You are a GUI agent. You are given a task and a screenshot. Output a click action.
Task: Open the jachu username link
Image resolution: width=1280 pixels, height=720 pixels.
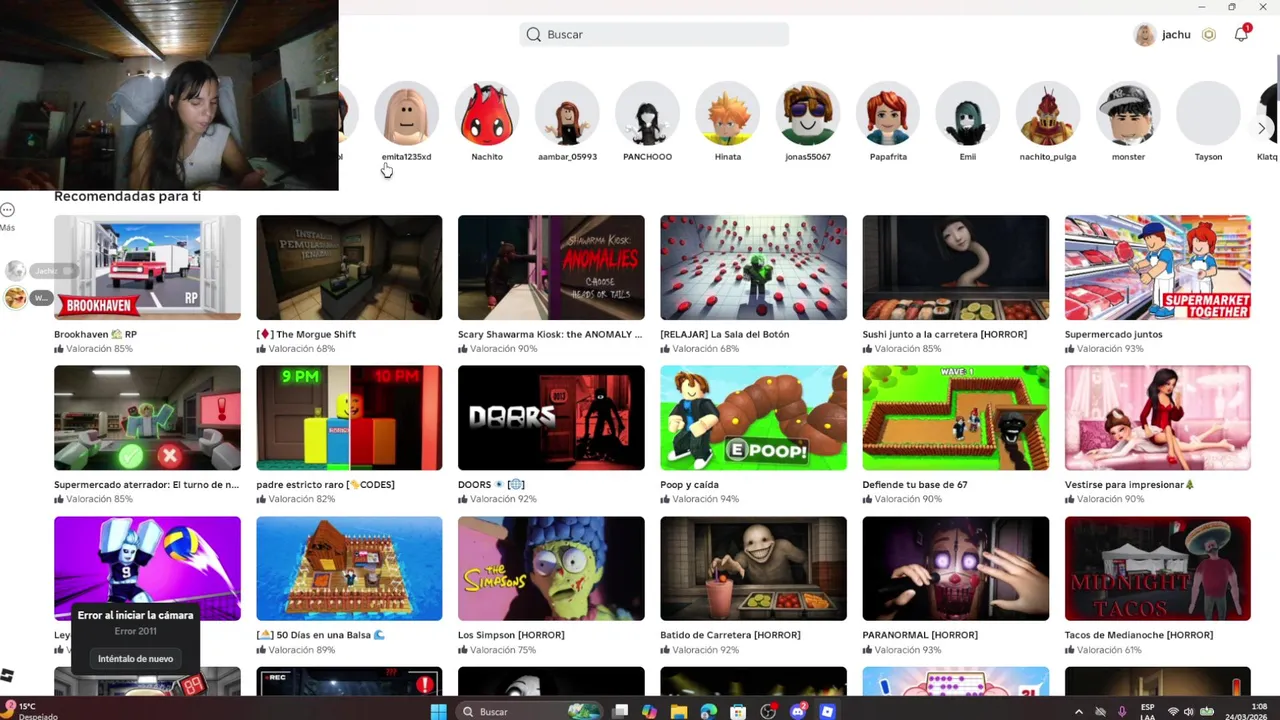pyautogui.click(x=1176, y=35)
